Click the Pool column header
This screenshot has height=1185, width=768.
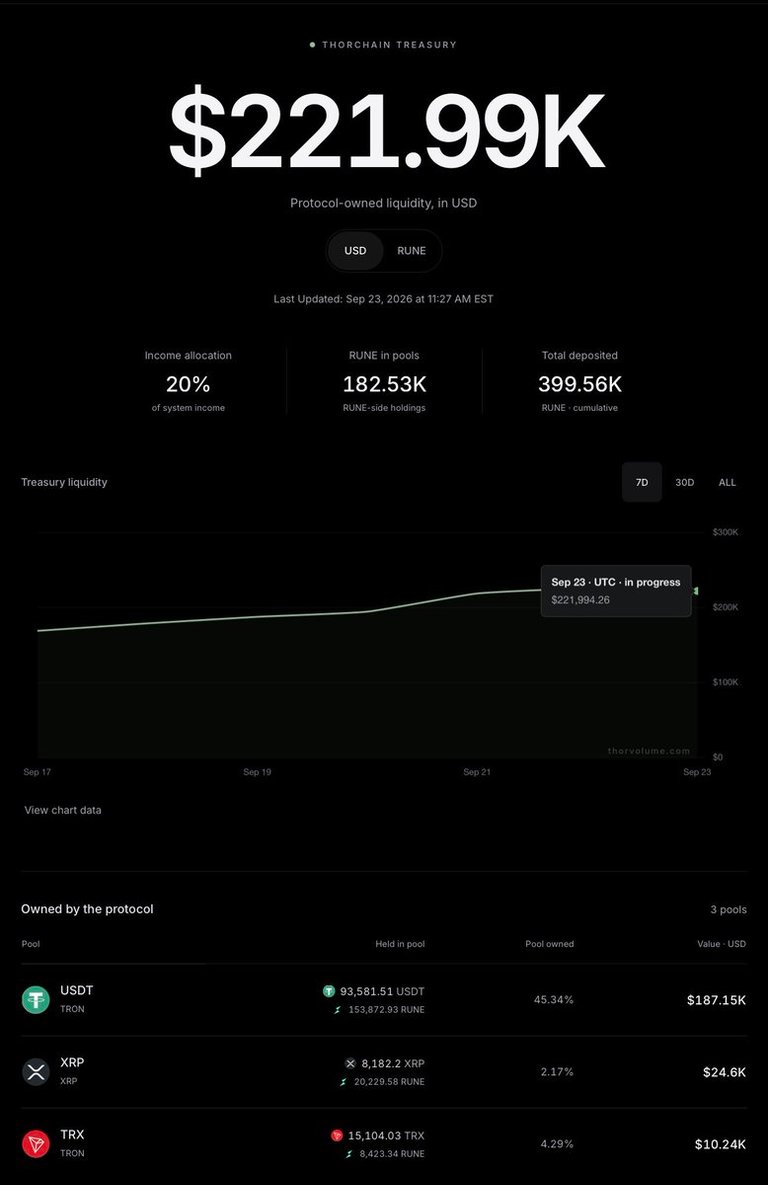(31, 944)
